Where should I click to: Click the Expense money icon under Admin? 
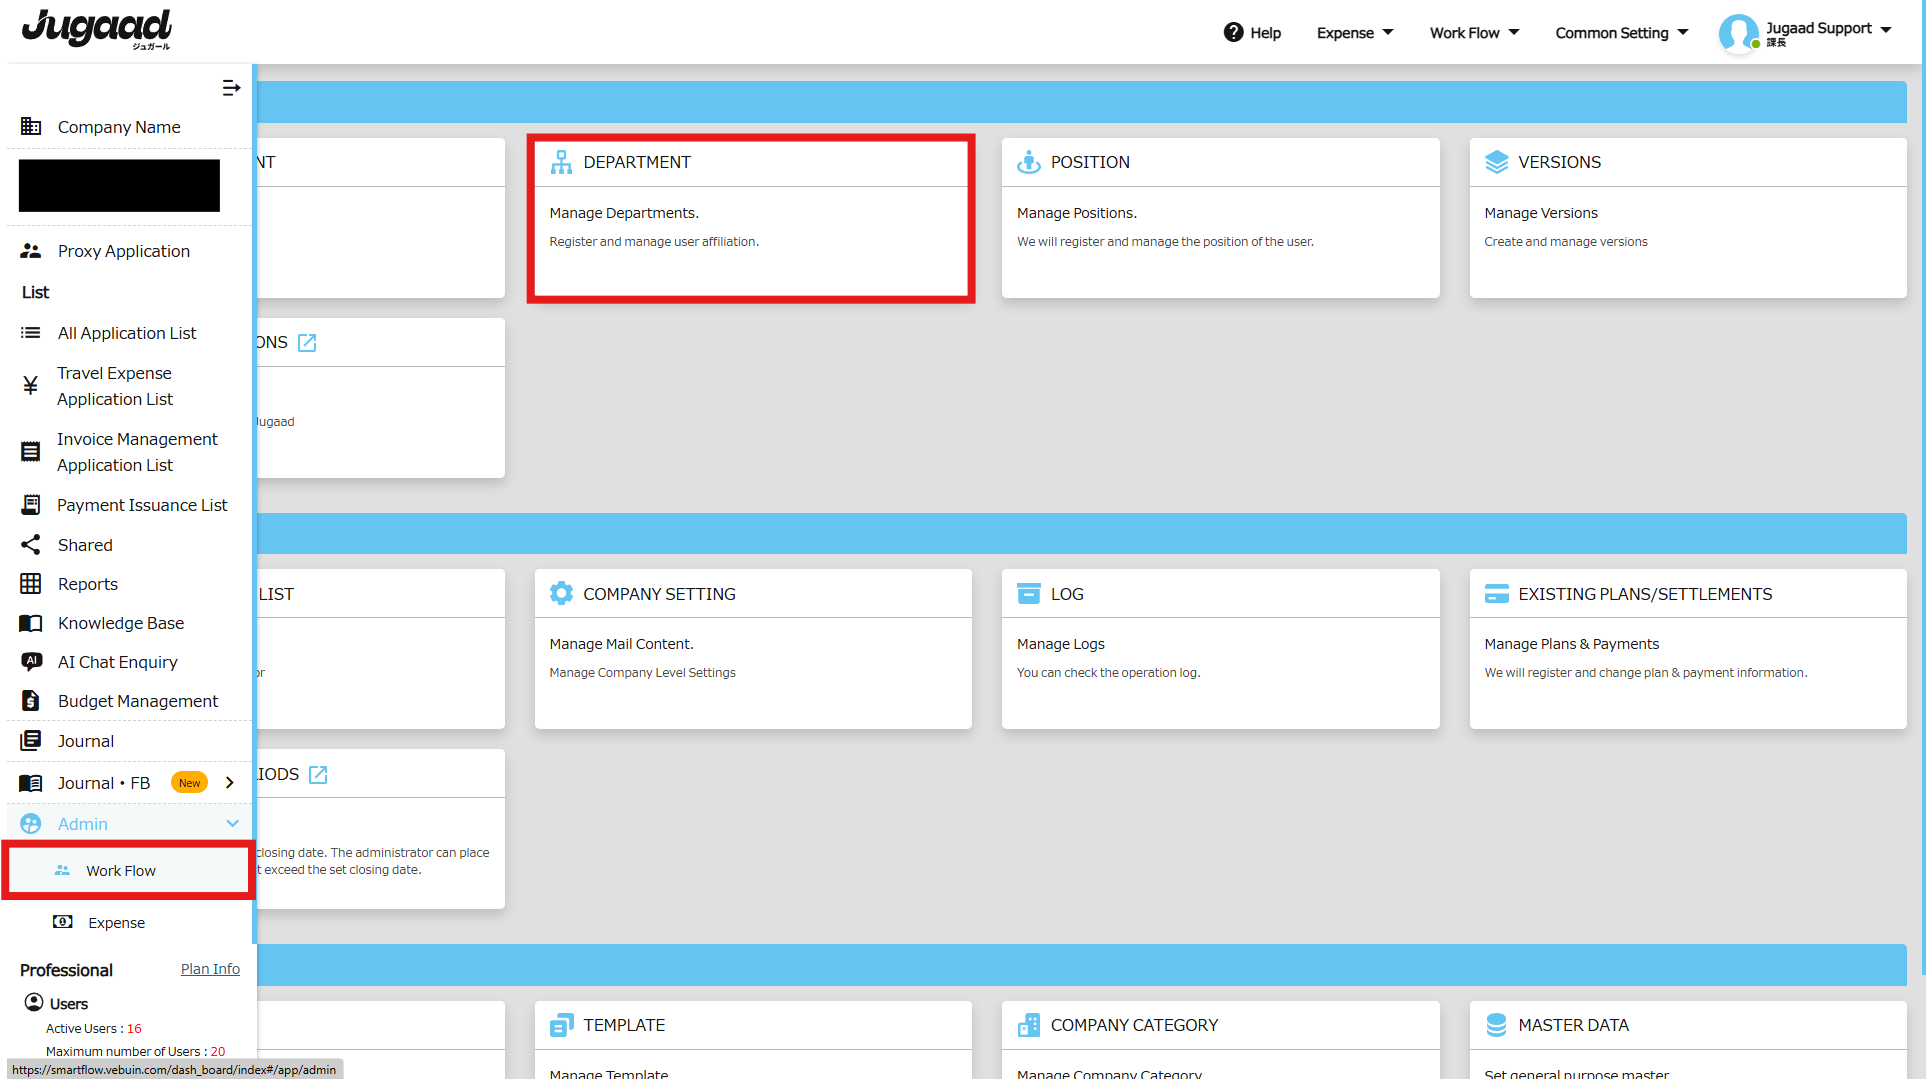[63, 922]
